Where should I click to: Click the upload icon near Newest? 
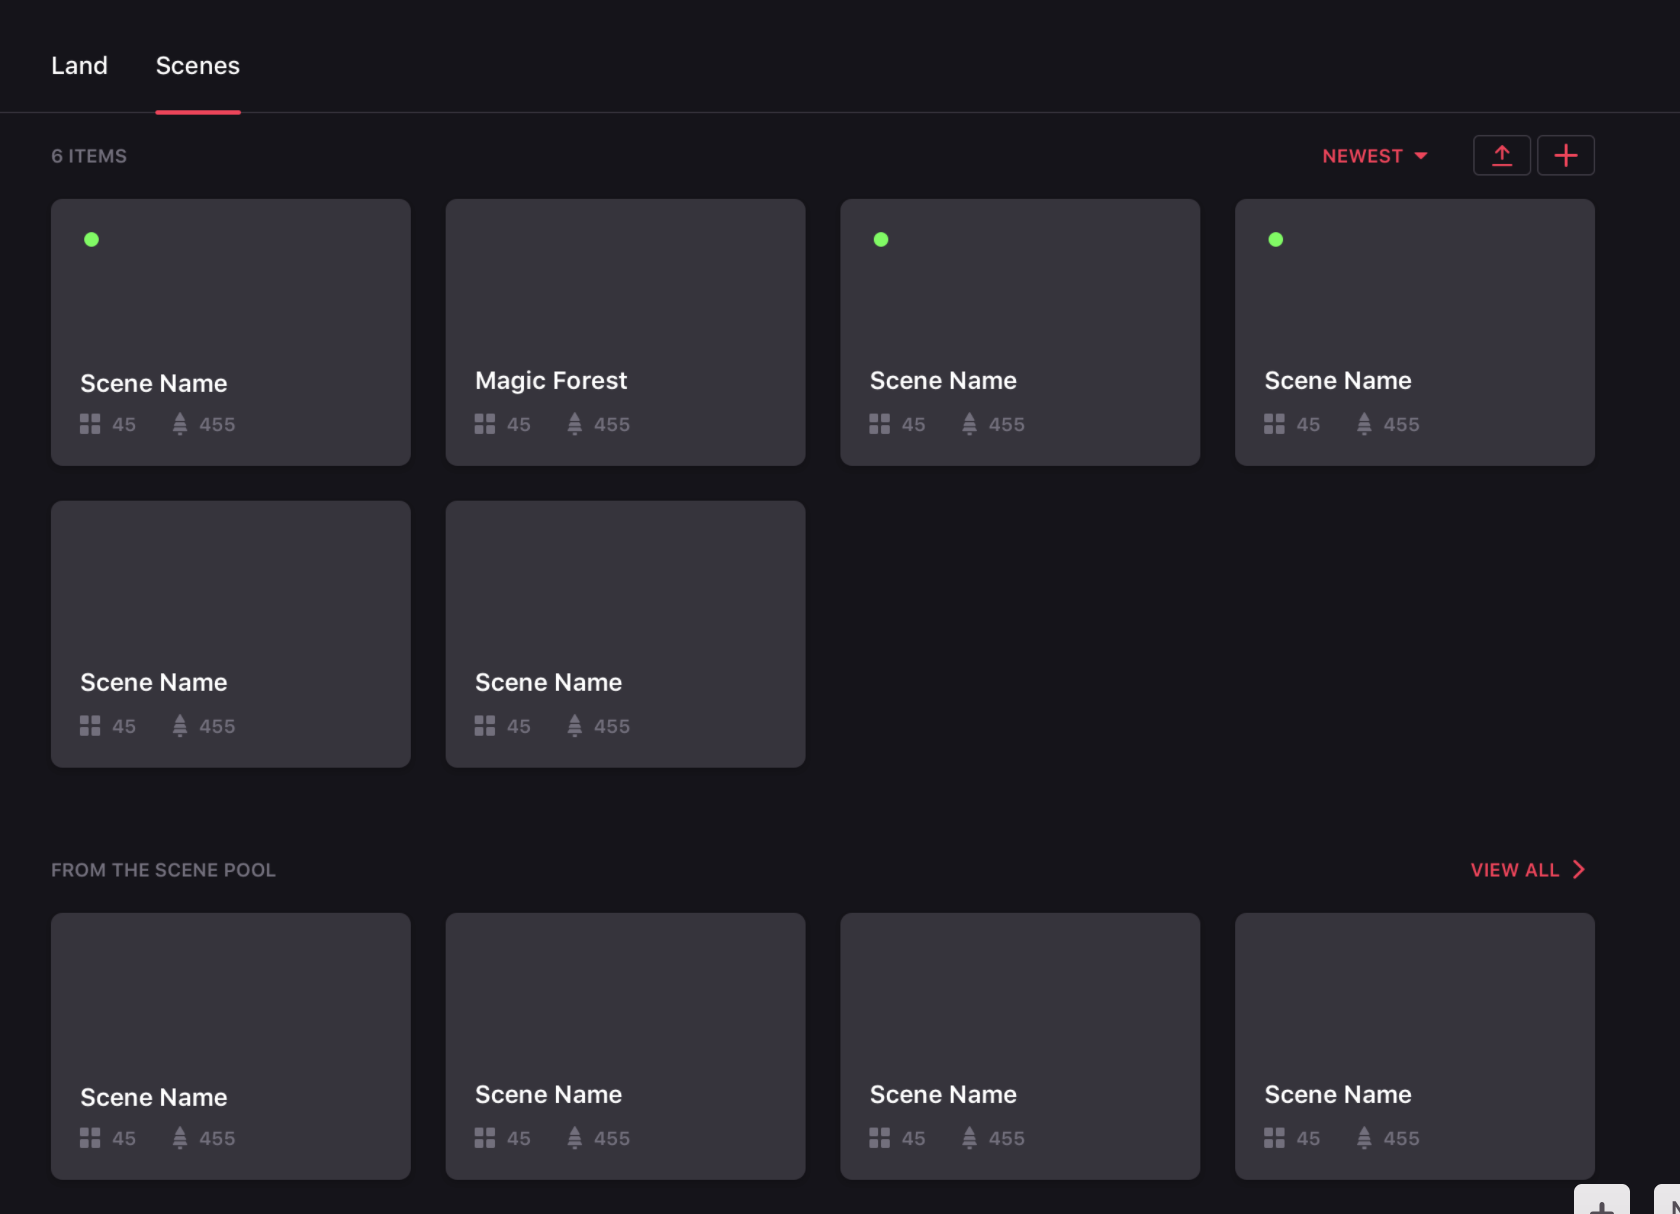pyautogui.click(x=1501, y=155)
